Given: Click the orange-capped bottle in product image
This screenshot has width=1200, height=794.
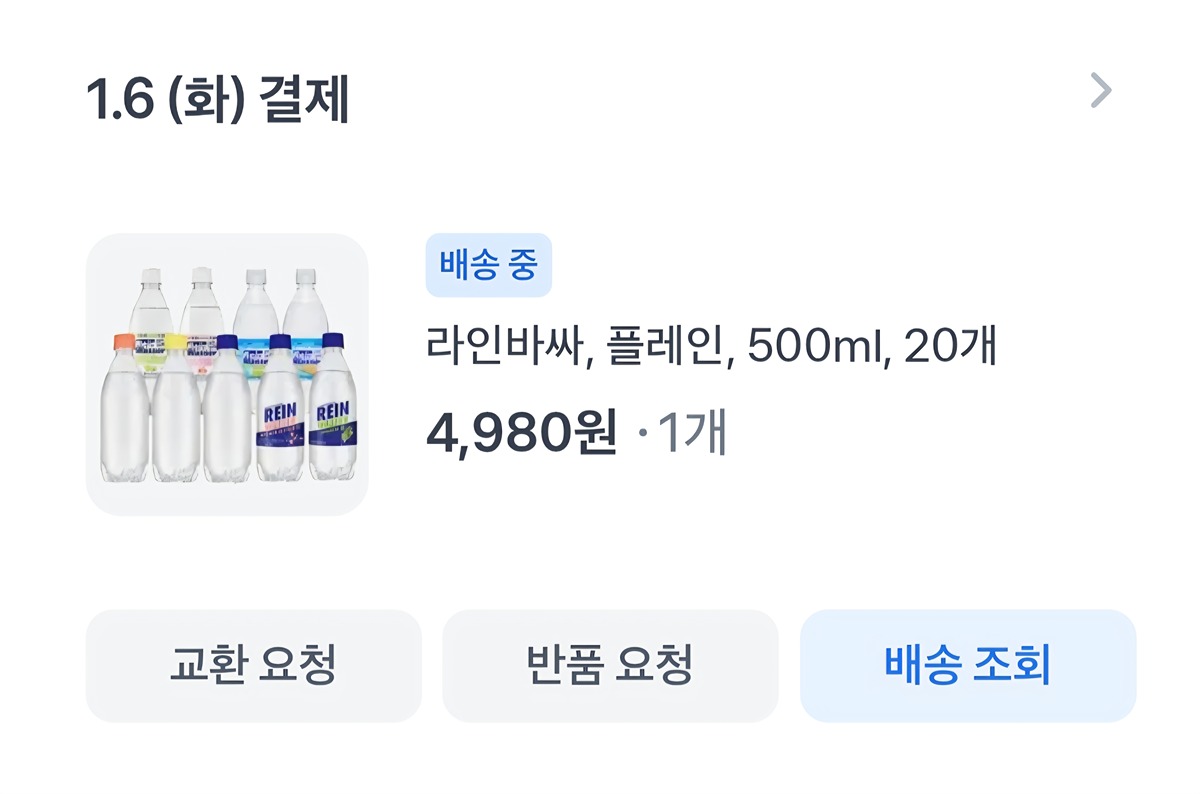Looking at the screenshot, I should click(x=124, y=410).
